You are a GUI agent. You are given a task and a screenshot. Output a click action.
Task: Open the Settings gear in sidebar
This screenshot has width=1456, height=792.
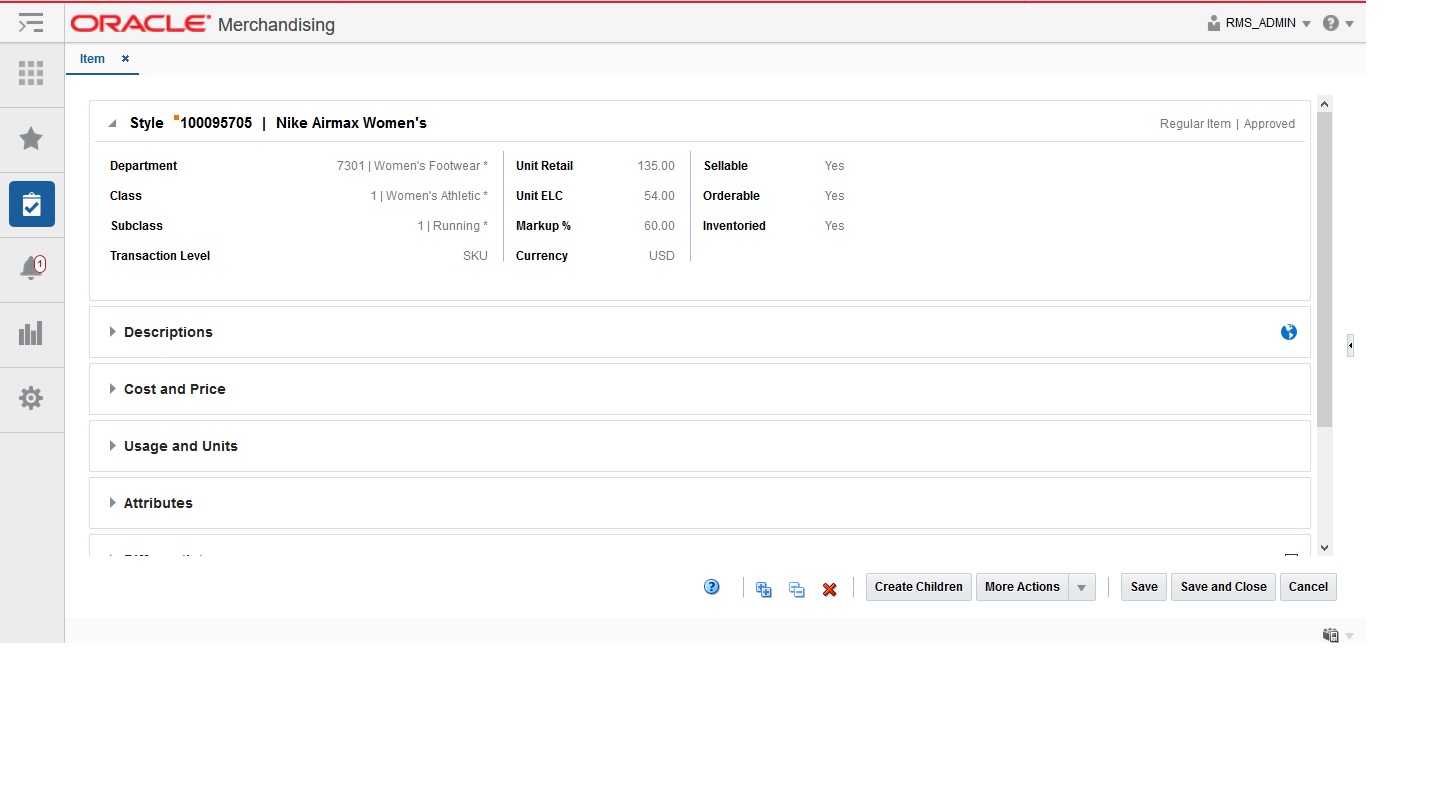click(31, 398)
